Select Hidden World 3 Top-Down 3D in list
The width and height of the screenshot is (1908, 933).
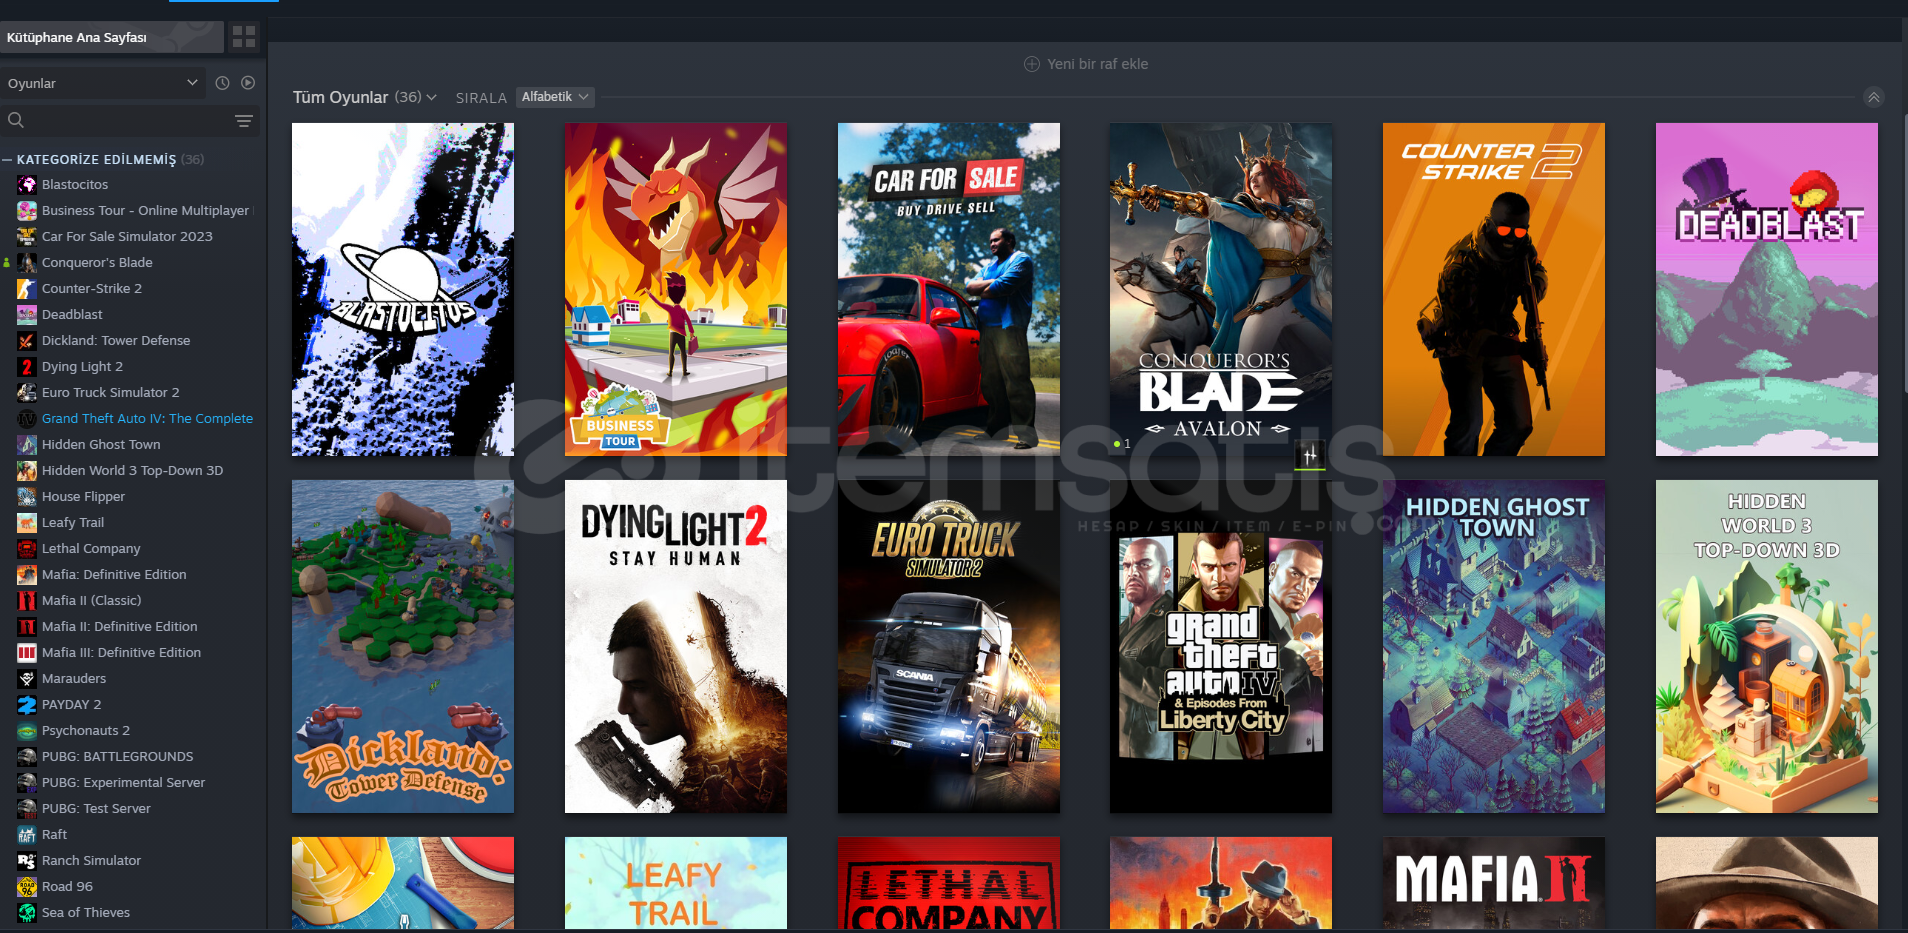point(132,470)
